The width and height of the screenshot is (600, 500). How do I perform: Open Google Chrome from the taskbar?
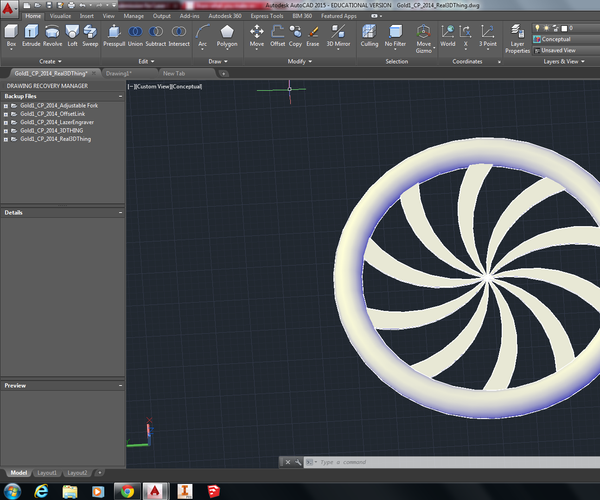[126, 490]
